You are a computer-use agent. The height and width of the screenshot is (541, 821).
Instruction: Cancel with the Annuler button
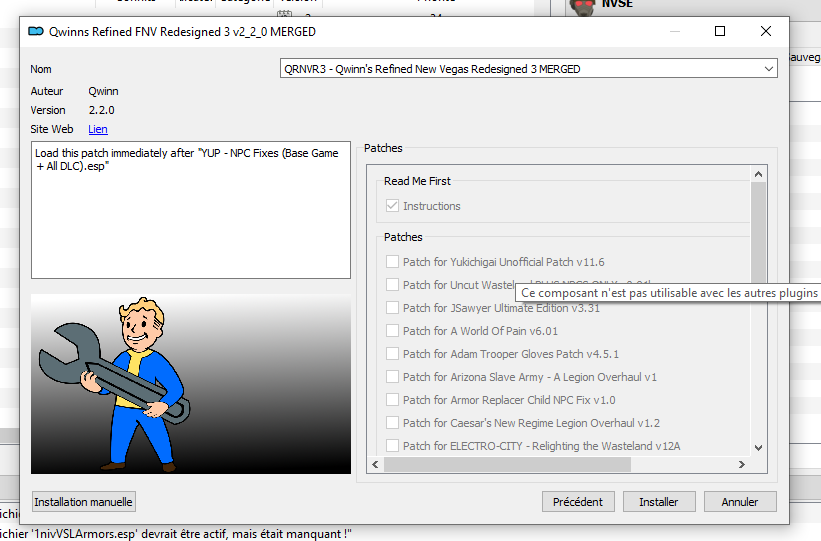[740, 502]
